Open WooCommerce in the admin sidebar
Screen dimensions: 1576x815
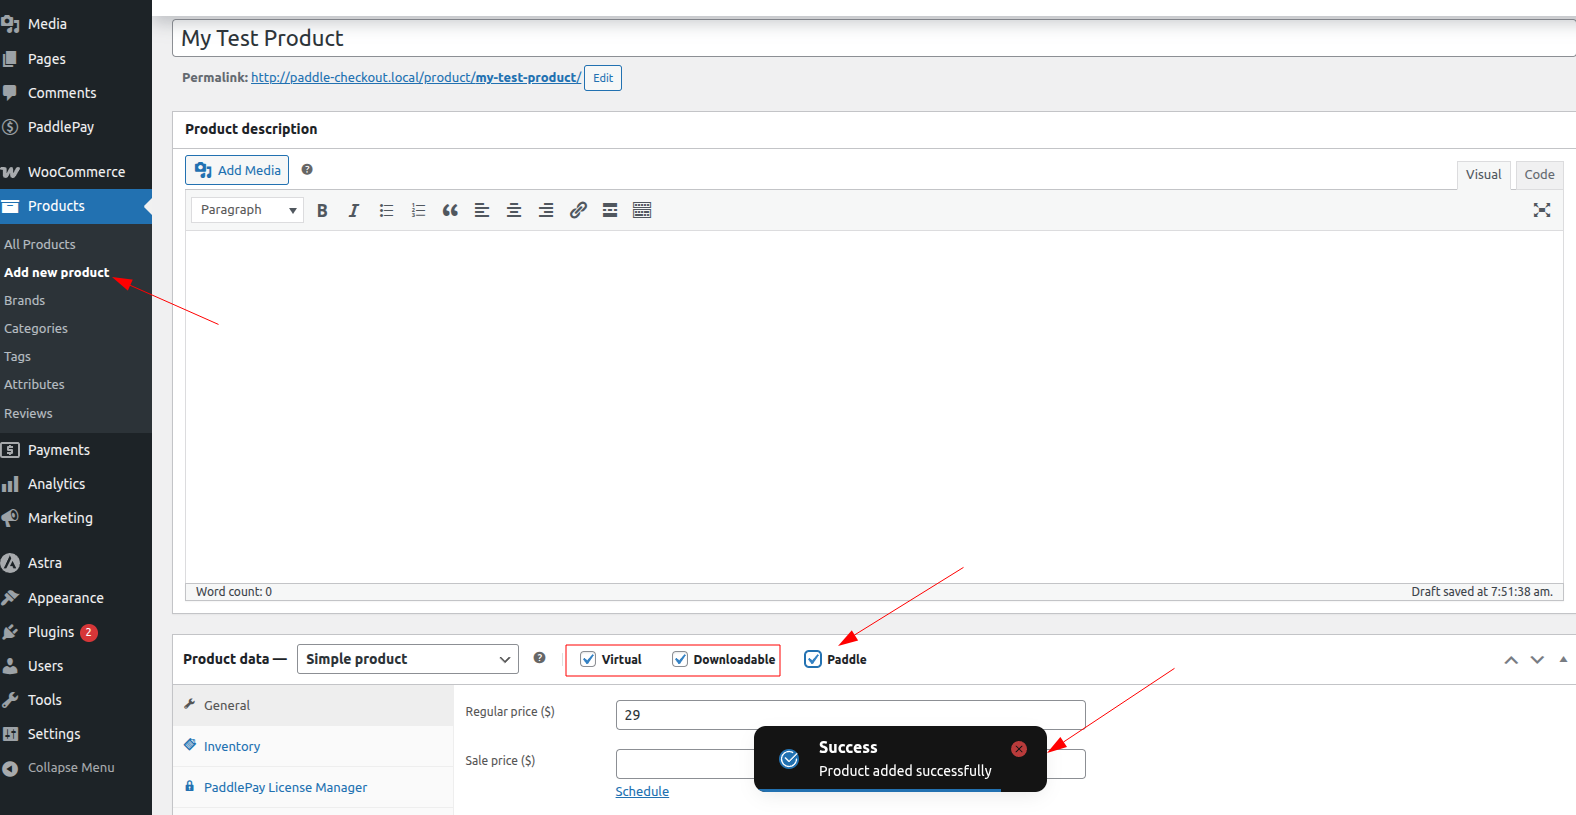[x=76, y=172]
